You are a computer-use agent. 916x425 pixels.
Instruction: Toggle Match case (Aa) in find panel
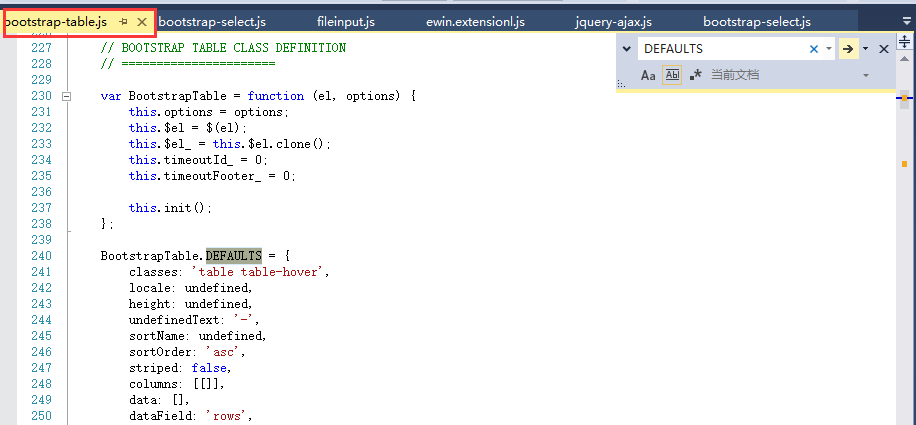pyautogui.click(x=648, y=75)
